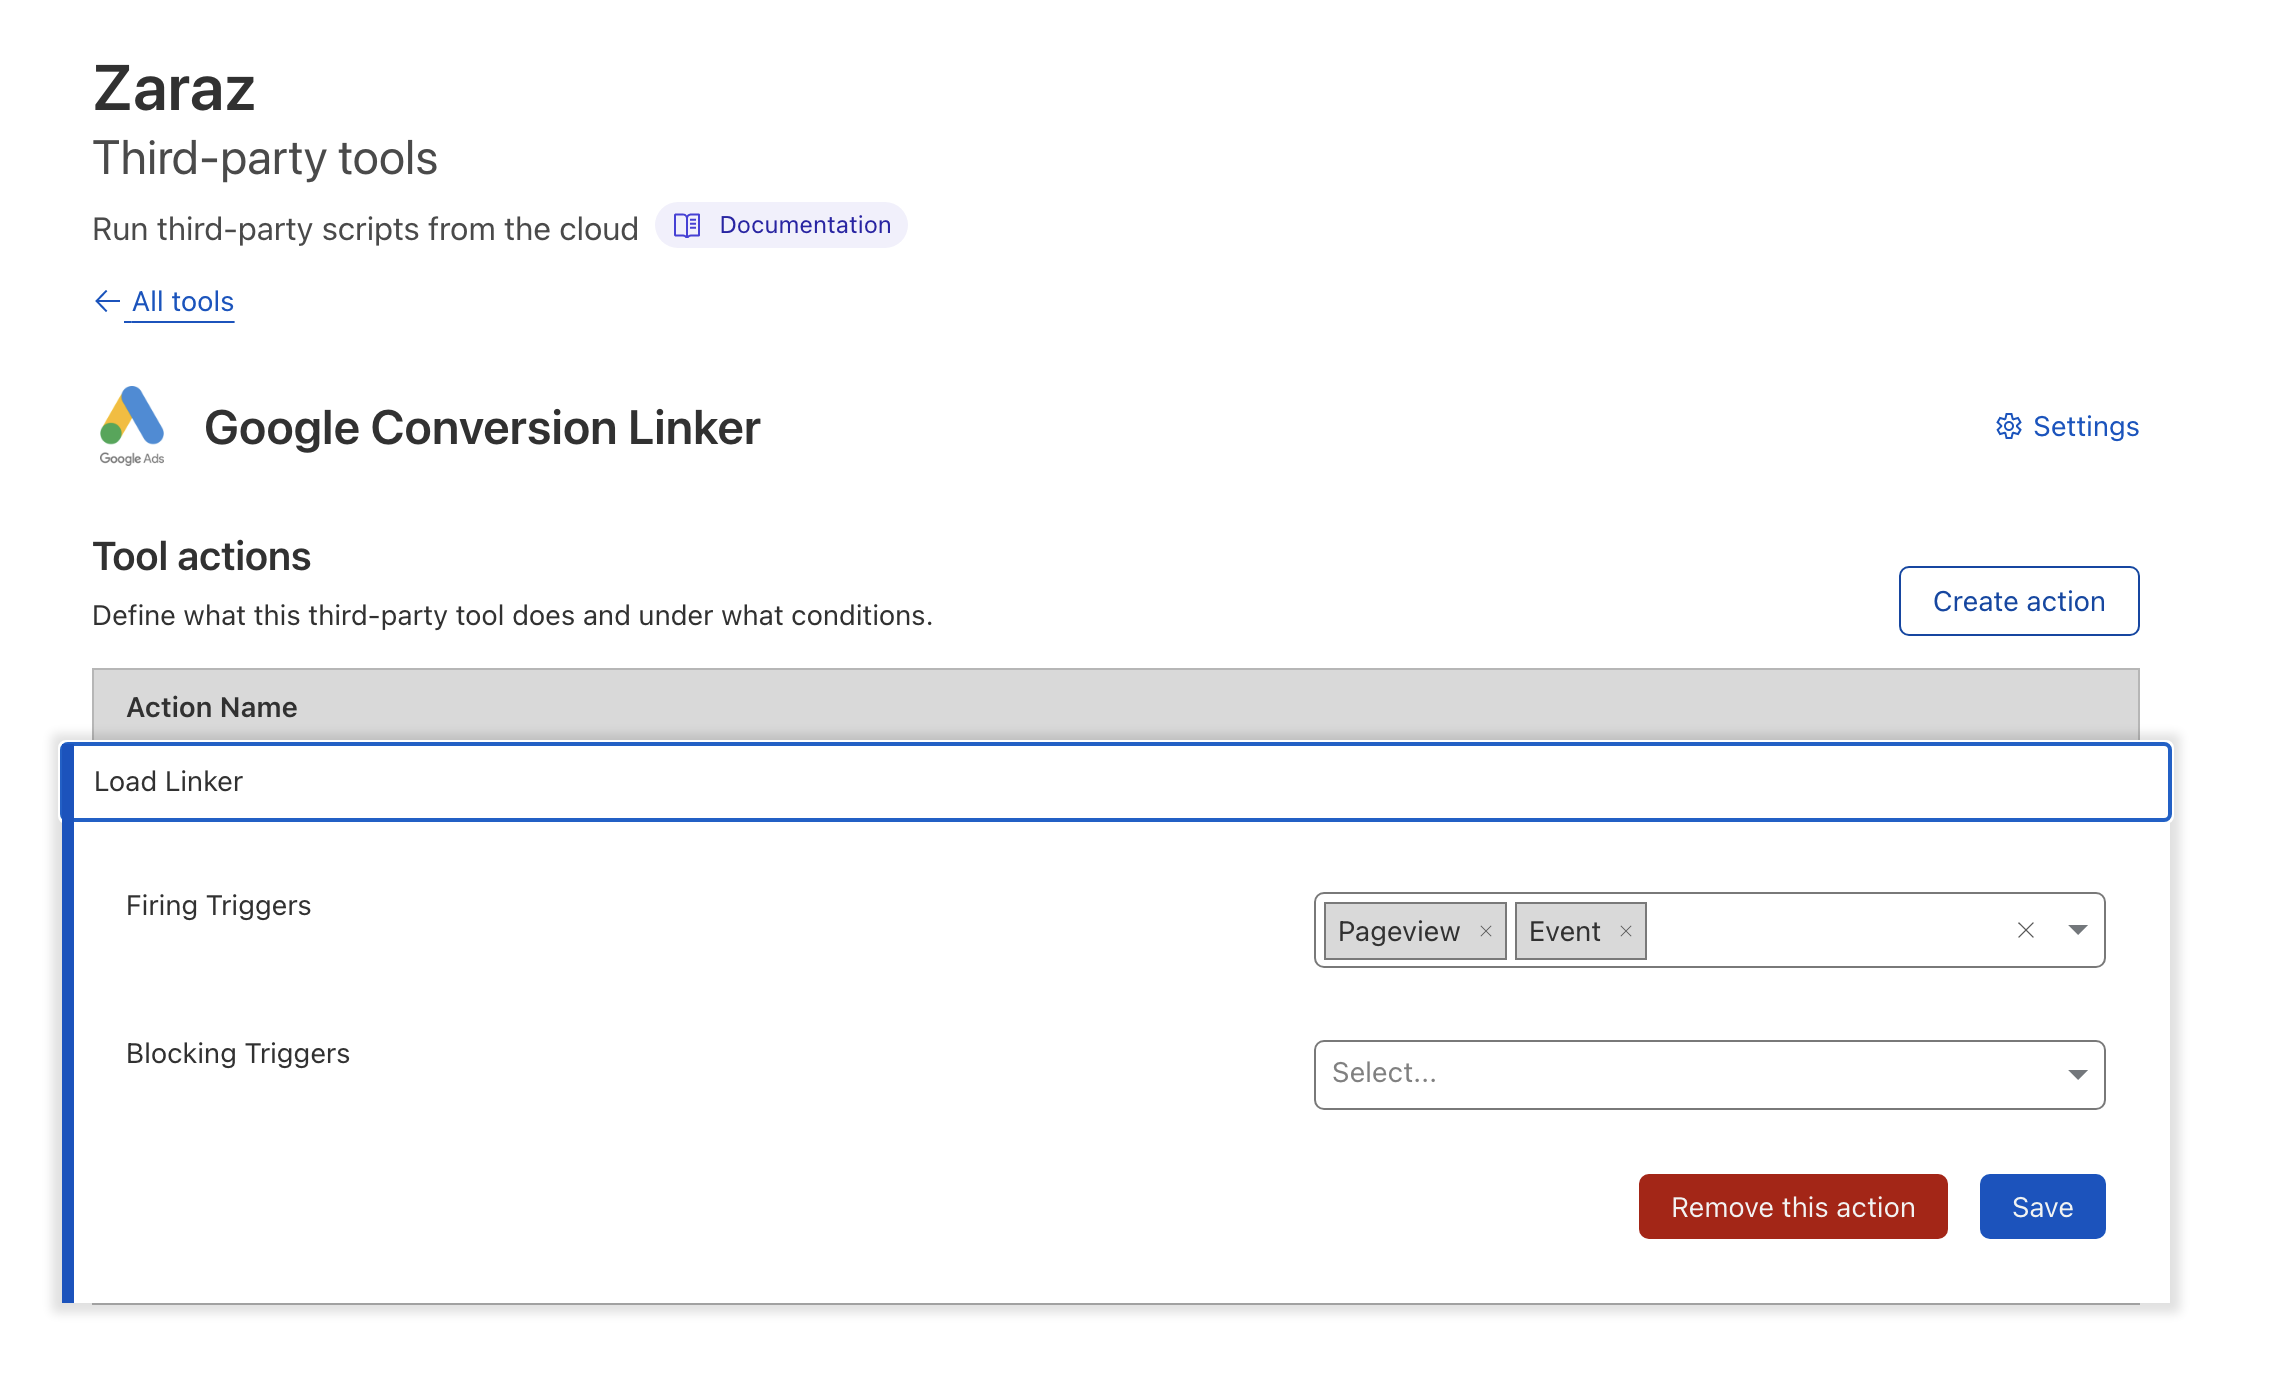
Task: Open the Blocking Triggers select dropdown
Action: (1709, 1074)
